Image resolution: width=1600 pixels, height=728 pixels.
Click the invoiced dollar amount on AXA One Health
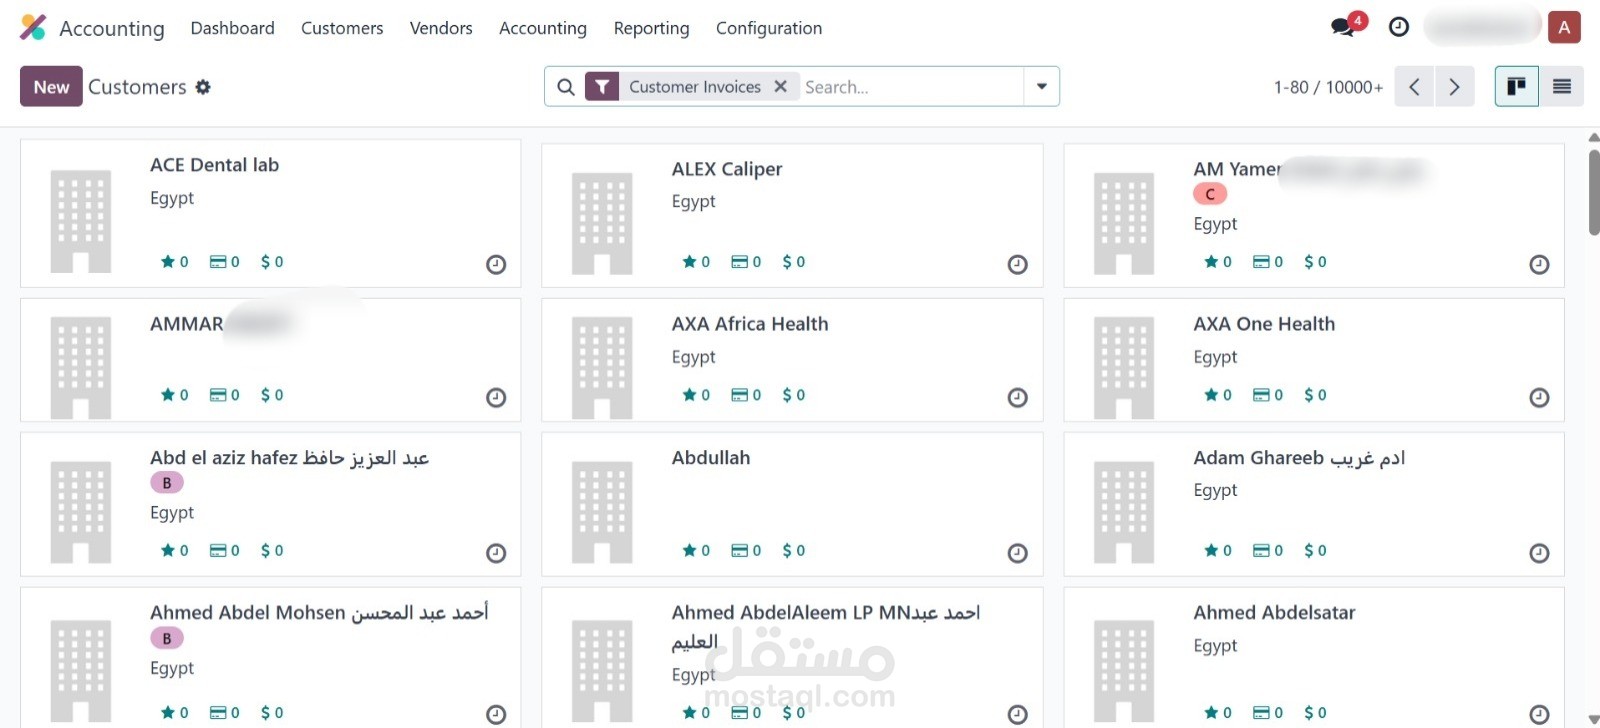click(x=1315, y=395)
